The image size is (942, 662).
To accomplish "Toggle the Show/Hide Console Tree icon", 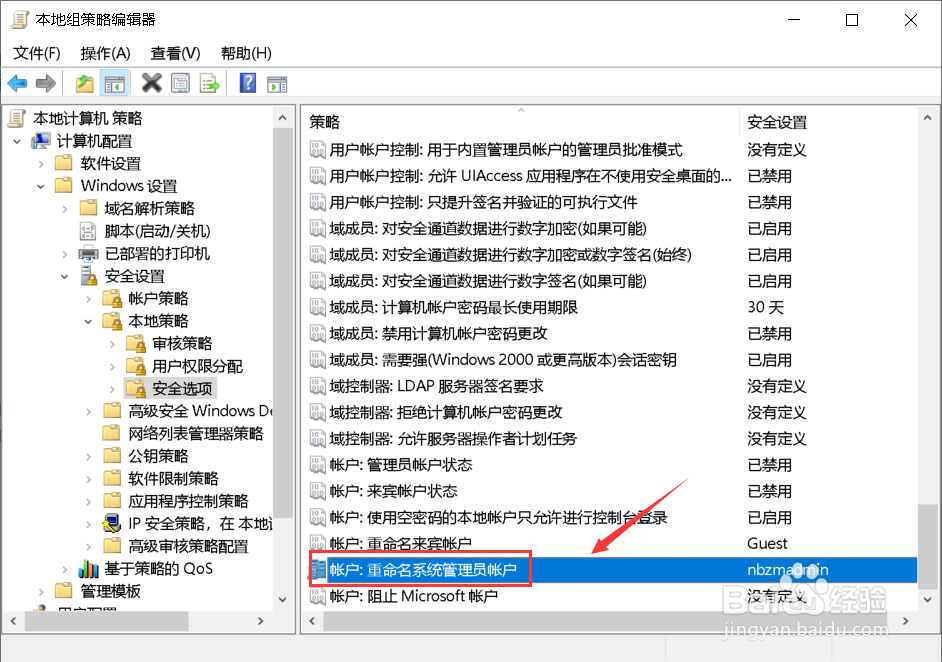I will pyautogui.click(x=115, y=83).
